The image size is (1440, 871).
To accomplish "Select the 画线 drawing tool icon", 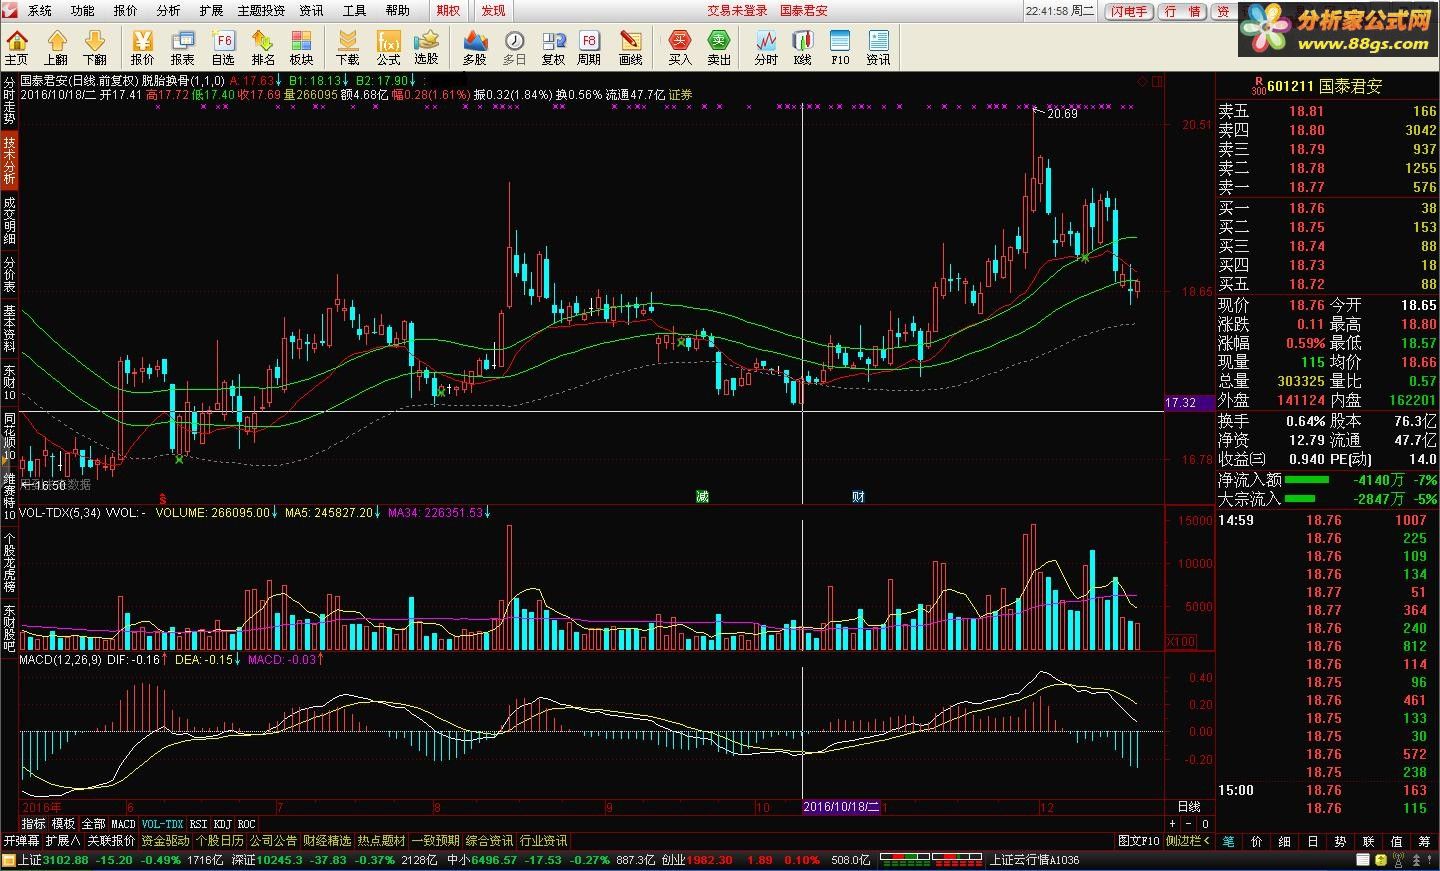I will coord(631,47).
